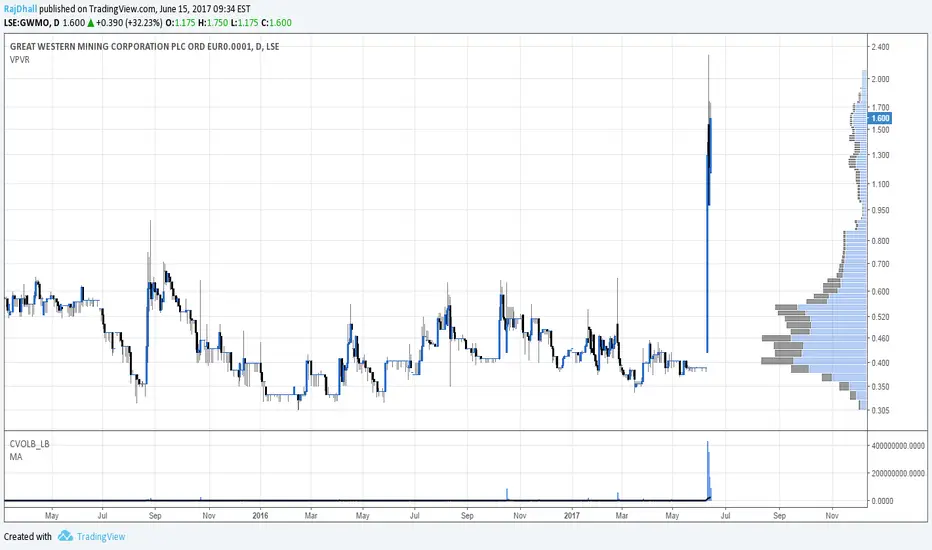Click the 0.600 price axis label

pyautogui.click(x=880, y=291)
